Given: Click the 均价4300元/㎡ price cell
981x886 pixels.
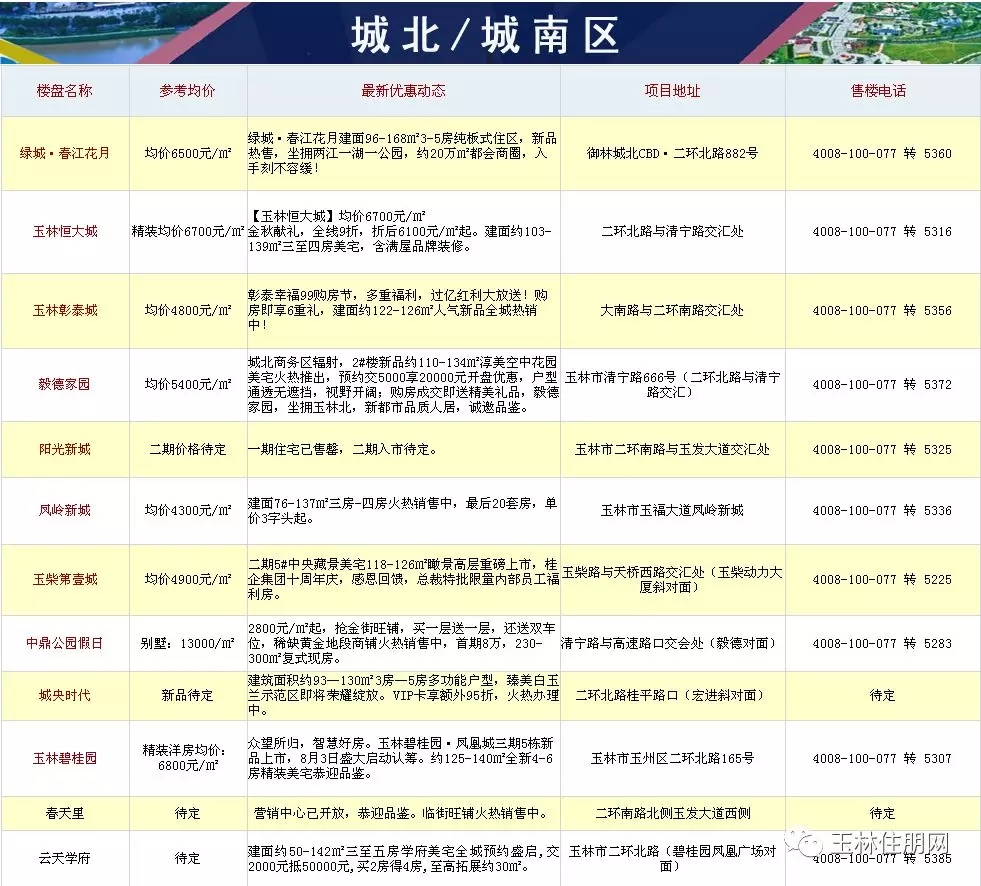Looking at the screenshot, I should (188, 511).
